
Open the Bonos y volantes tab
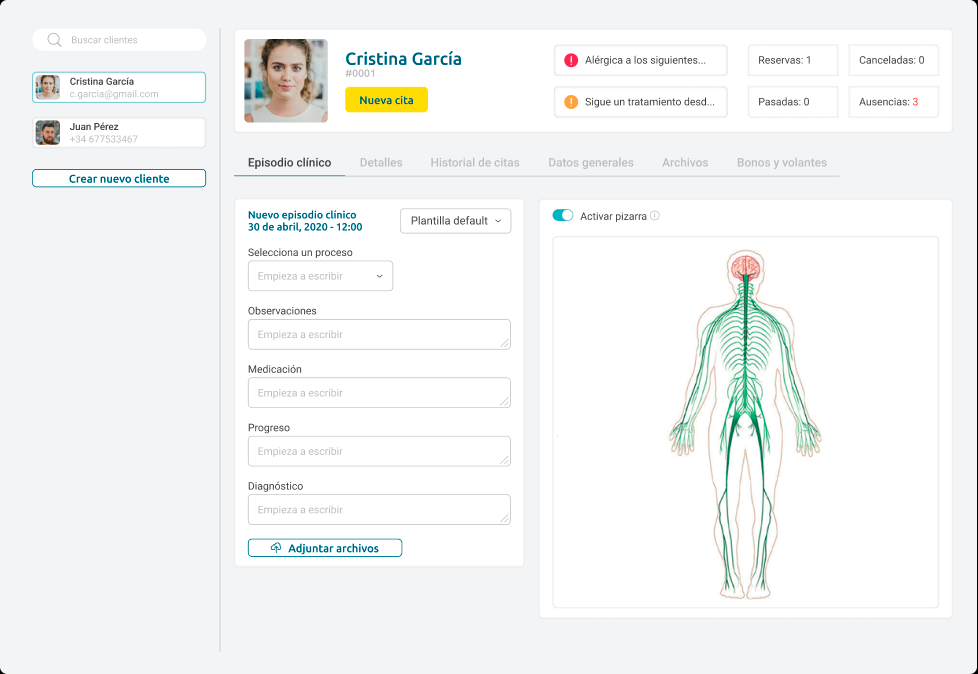click(x=781, y=162)
